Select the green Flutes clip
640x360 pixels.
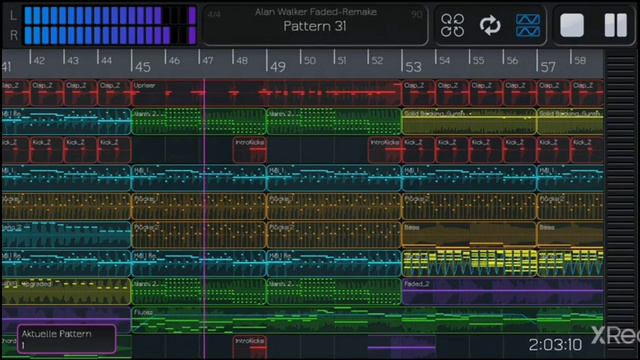(x=367, y=320)
